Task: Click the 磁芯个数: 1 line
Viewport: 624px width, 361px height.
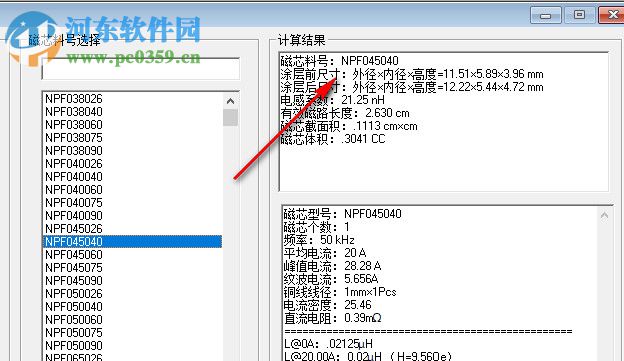Action: 317,227
